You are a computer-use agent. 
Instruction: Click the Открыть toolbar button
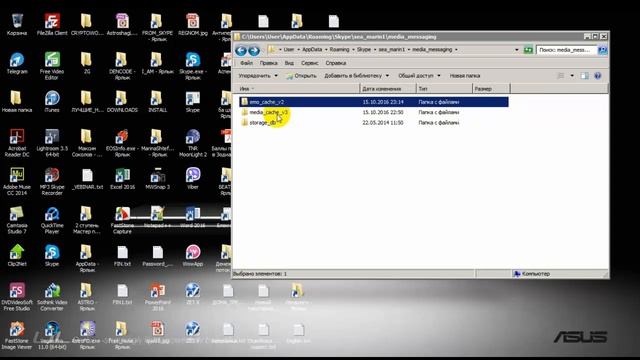tap(301, 76)
